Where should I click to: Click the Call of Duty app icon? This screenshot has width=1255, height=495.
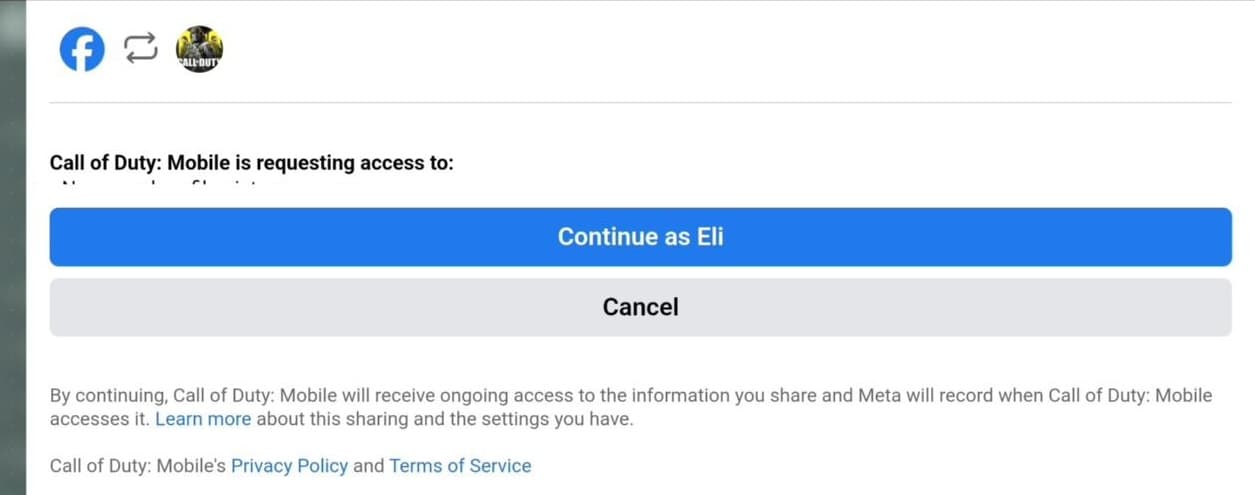pyautogui.click(x=199, y=49)
